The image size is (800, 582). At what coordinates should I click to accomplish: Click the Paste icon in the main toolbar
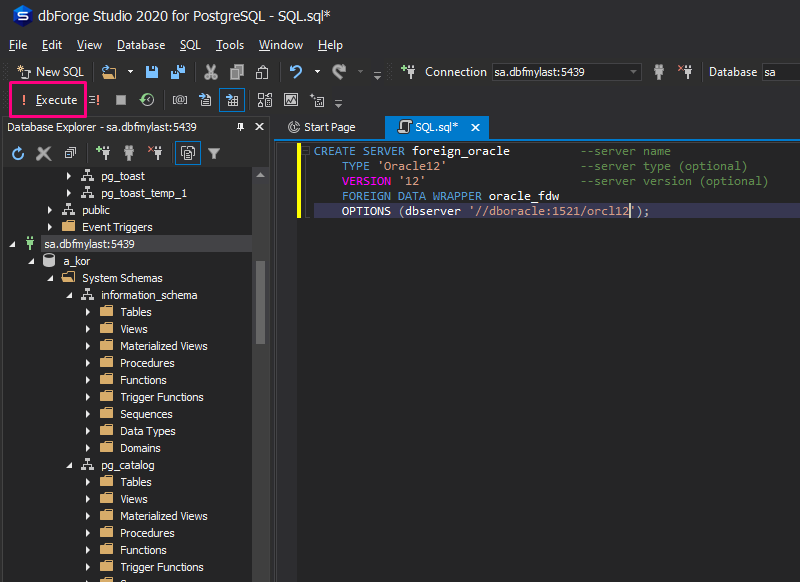pos(262,72)
